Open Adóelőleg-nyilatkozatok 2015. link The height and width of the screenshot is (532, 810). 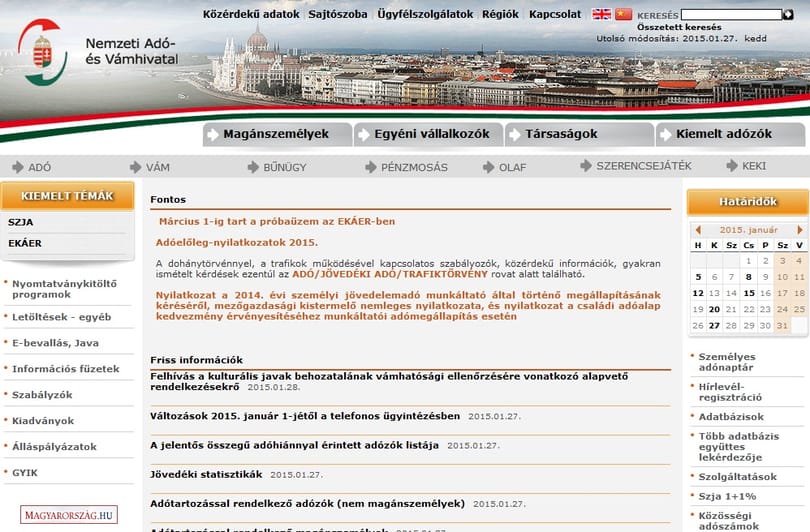(237, 242)
